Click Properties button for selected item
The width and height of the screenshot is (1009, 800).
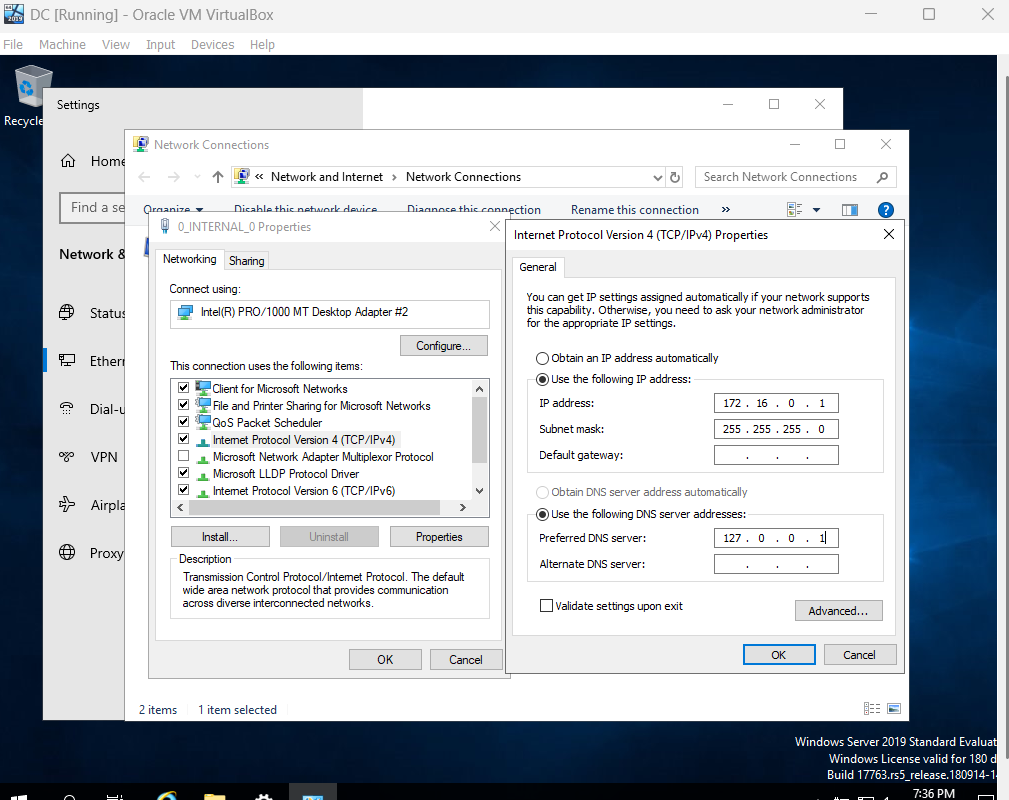[x=439, y=537]
